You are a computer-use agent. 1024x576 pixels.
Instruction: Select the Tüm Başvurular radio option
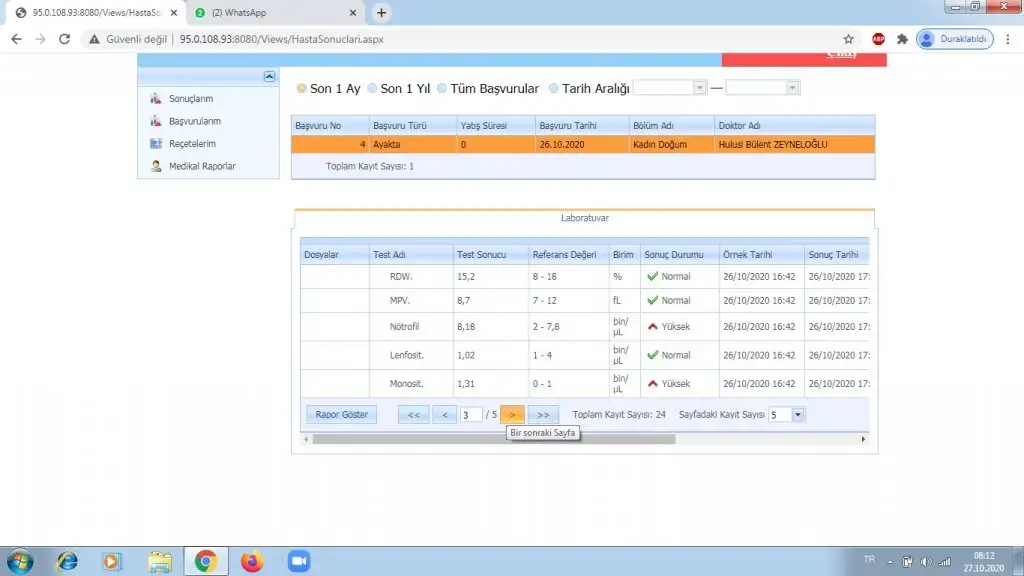point(442,88)
